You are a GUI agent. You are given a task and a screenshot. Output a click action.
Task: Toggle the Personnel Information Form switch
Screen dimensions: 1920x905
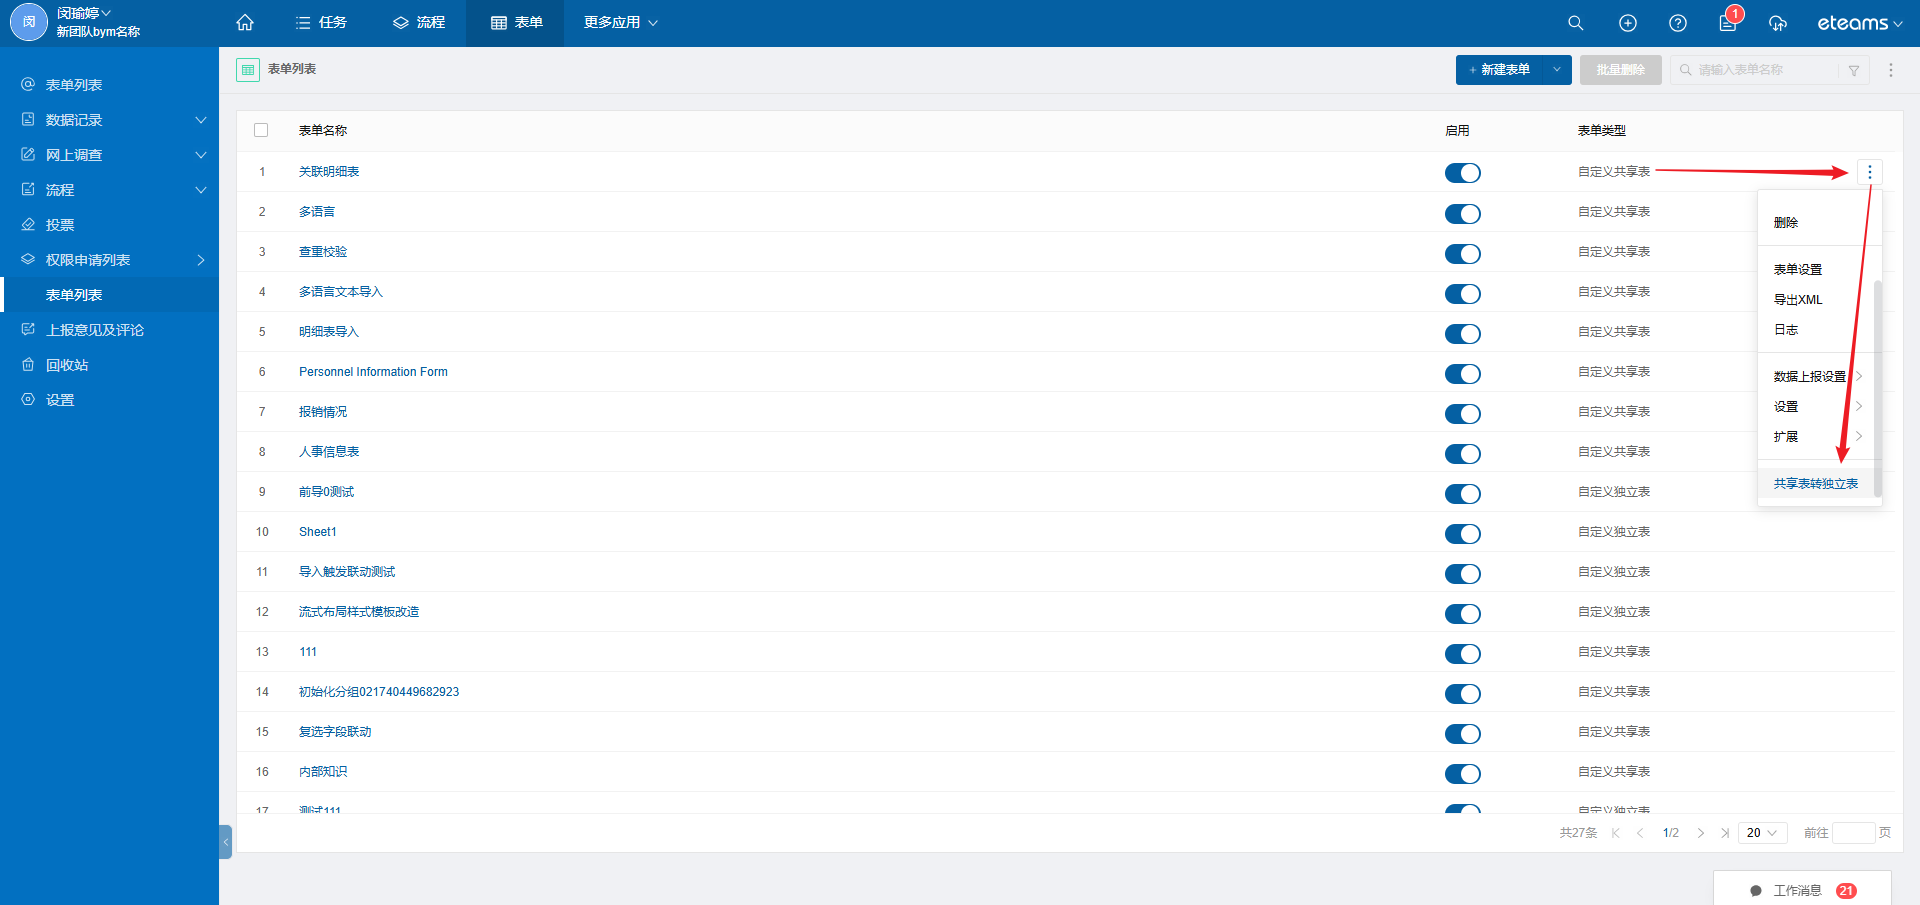1462,373
